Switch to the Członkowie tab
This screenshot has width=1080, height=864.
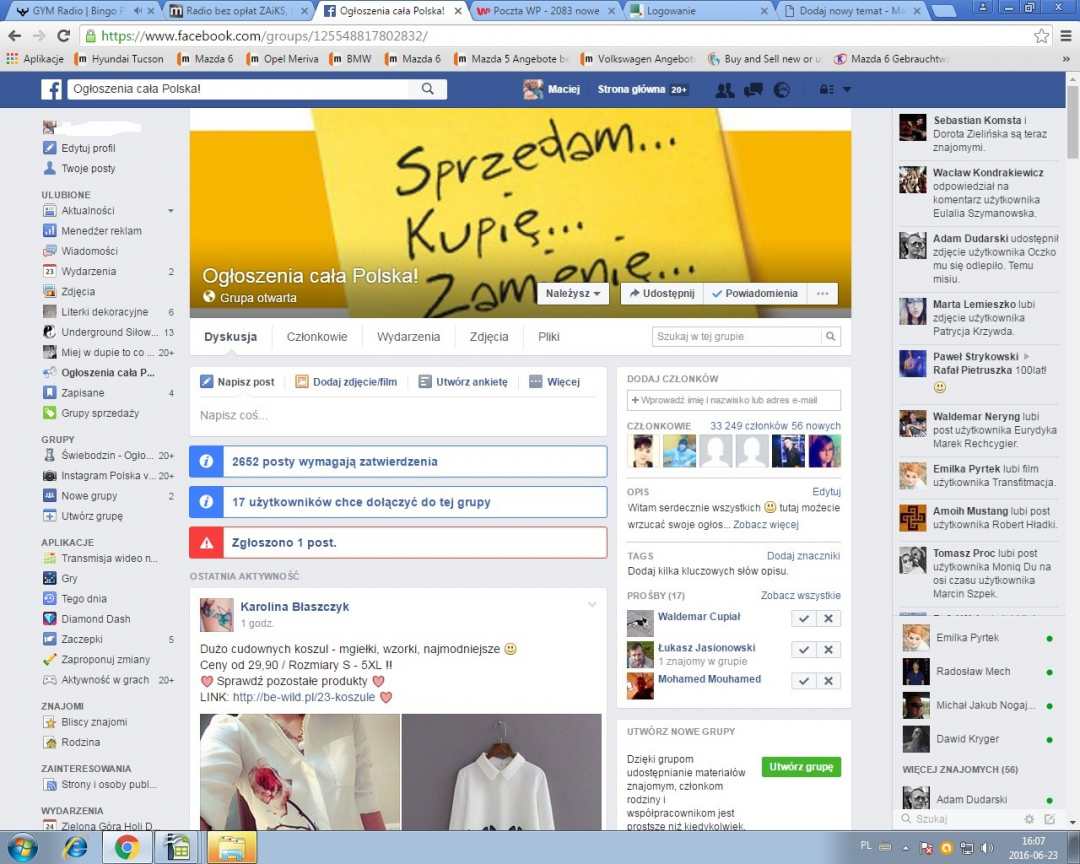coord(317,337)
